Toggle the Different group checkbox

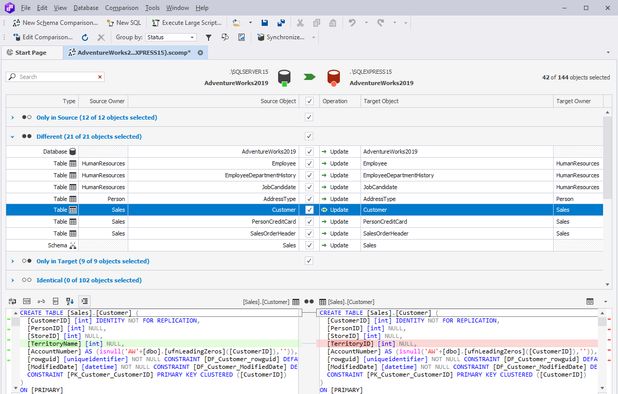309,136
